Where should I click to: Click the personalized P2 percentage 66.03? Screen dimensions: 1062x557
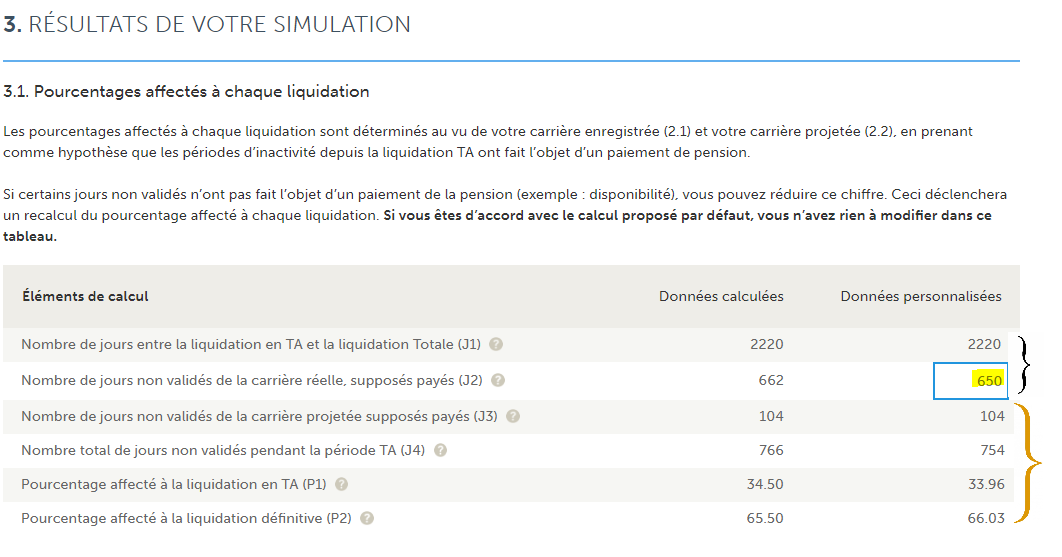coord(986,518)
